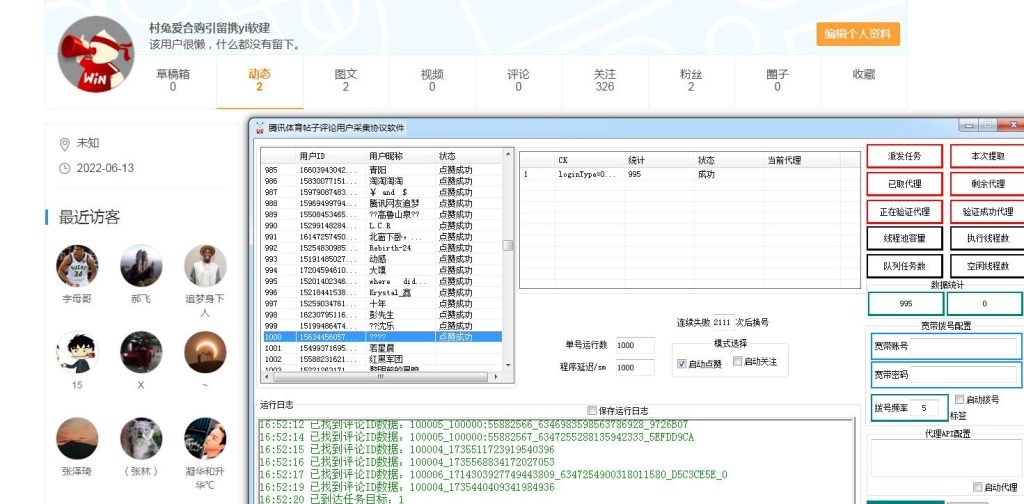Open visitor 张泽琦's sunset avatar
The height and width of the screenshot is (504, 1024).
click(x=77, y=438)
